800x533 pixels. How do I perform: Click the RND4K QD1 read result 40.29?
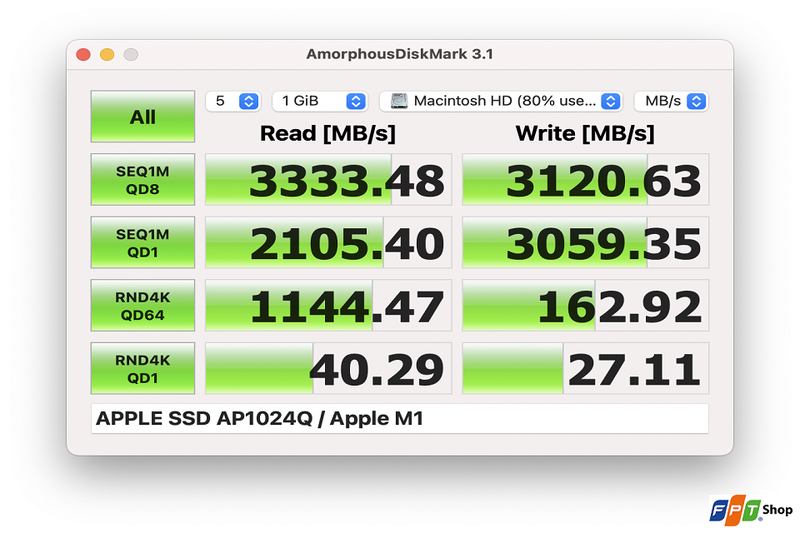point(329,368)
